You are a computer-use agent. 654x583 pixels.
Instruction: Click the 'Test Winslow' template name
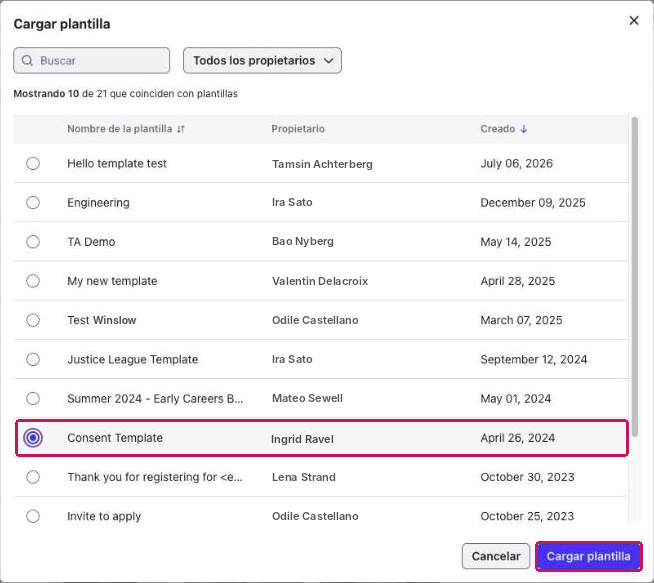[102, 320]
